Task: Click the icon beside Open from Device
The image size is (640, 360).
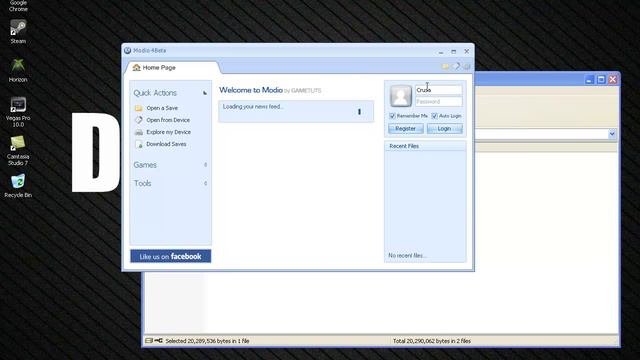Action: click(x=139, y=120)
